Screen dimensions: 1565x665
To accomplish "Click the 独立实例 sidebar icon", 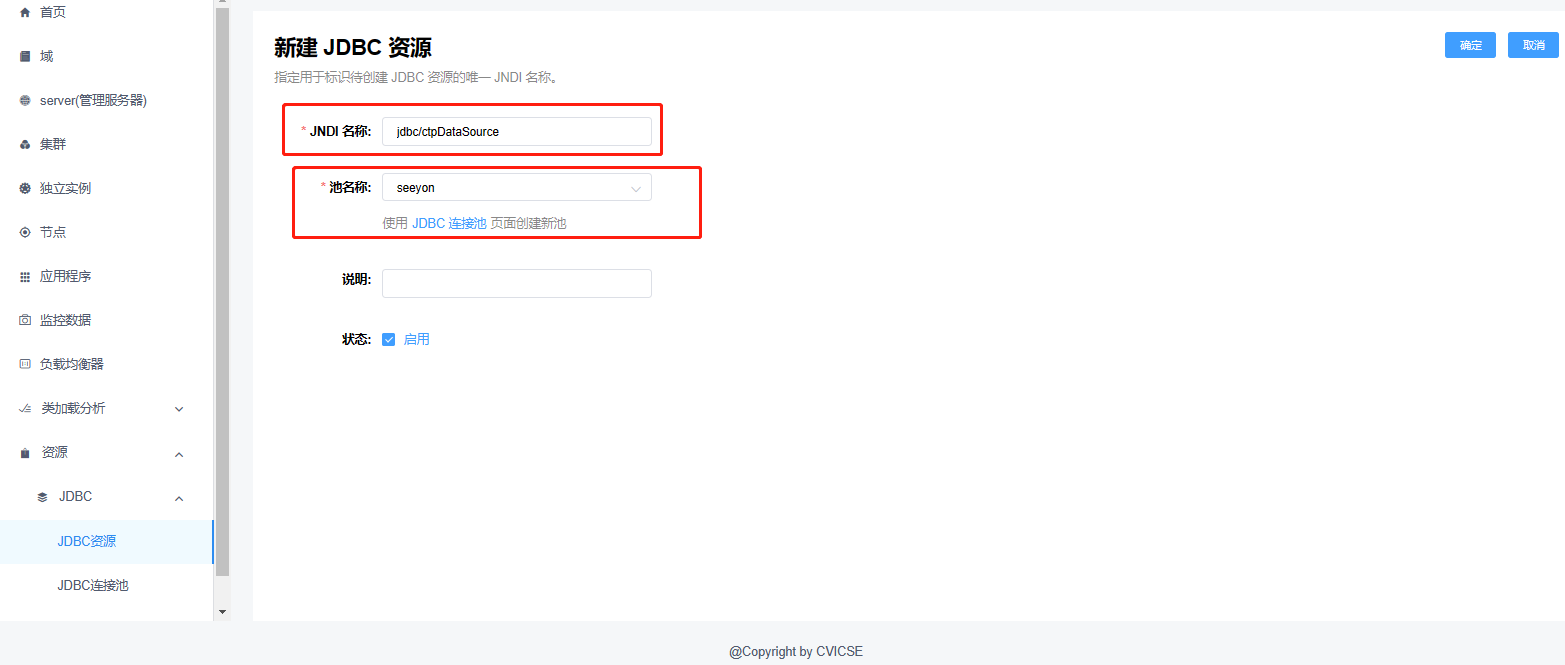I will (25, 188).
